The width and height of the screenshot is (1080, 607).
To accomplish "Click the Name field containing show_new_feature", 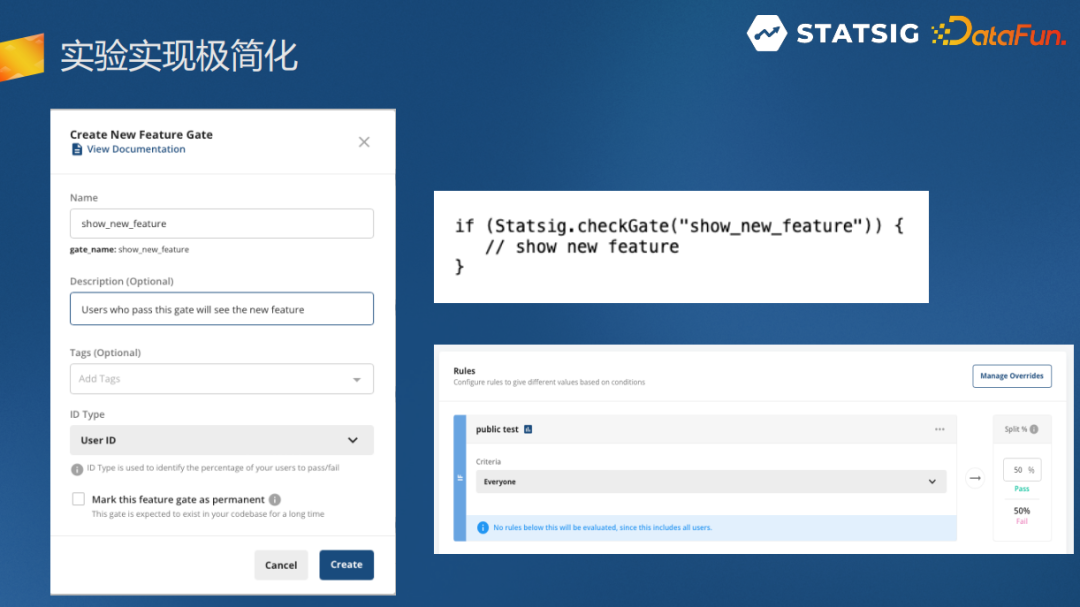I will (x=221, y=224).
